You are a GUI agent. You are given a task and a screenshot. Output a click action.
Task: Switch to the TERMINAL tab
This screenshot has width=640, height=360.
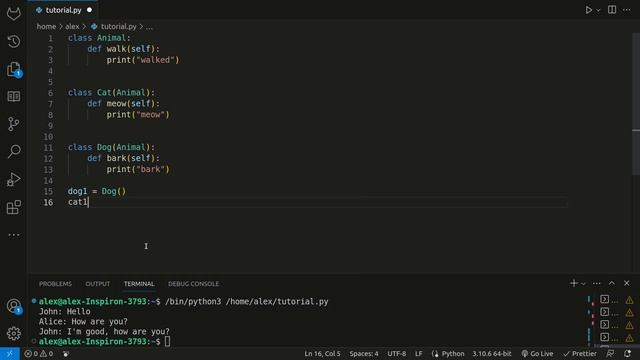coord(139,284)
